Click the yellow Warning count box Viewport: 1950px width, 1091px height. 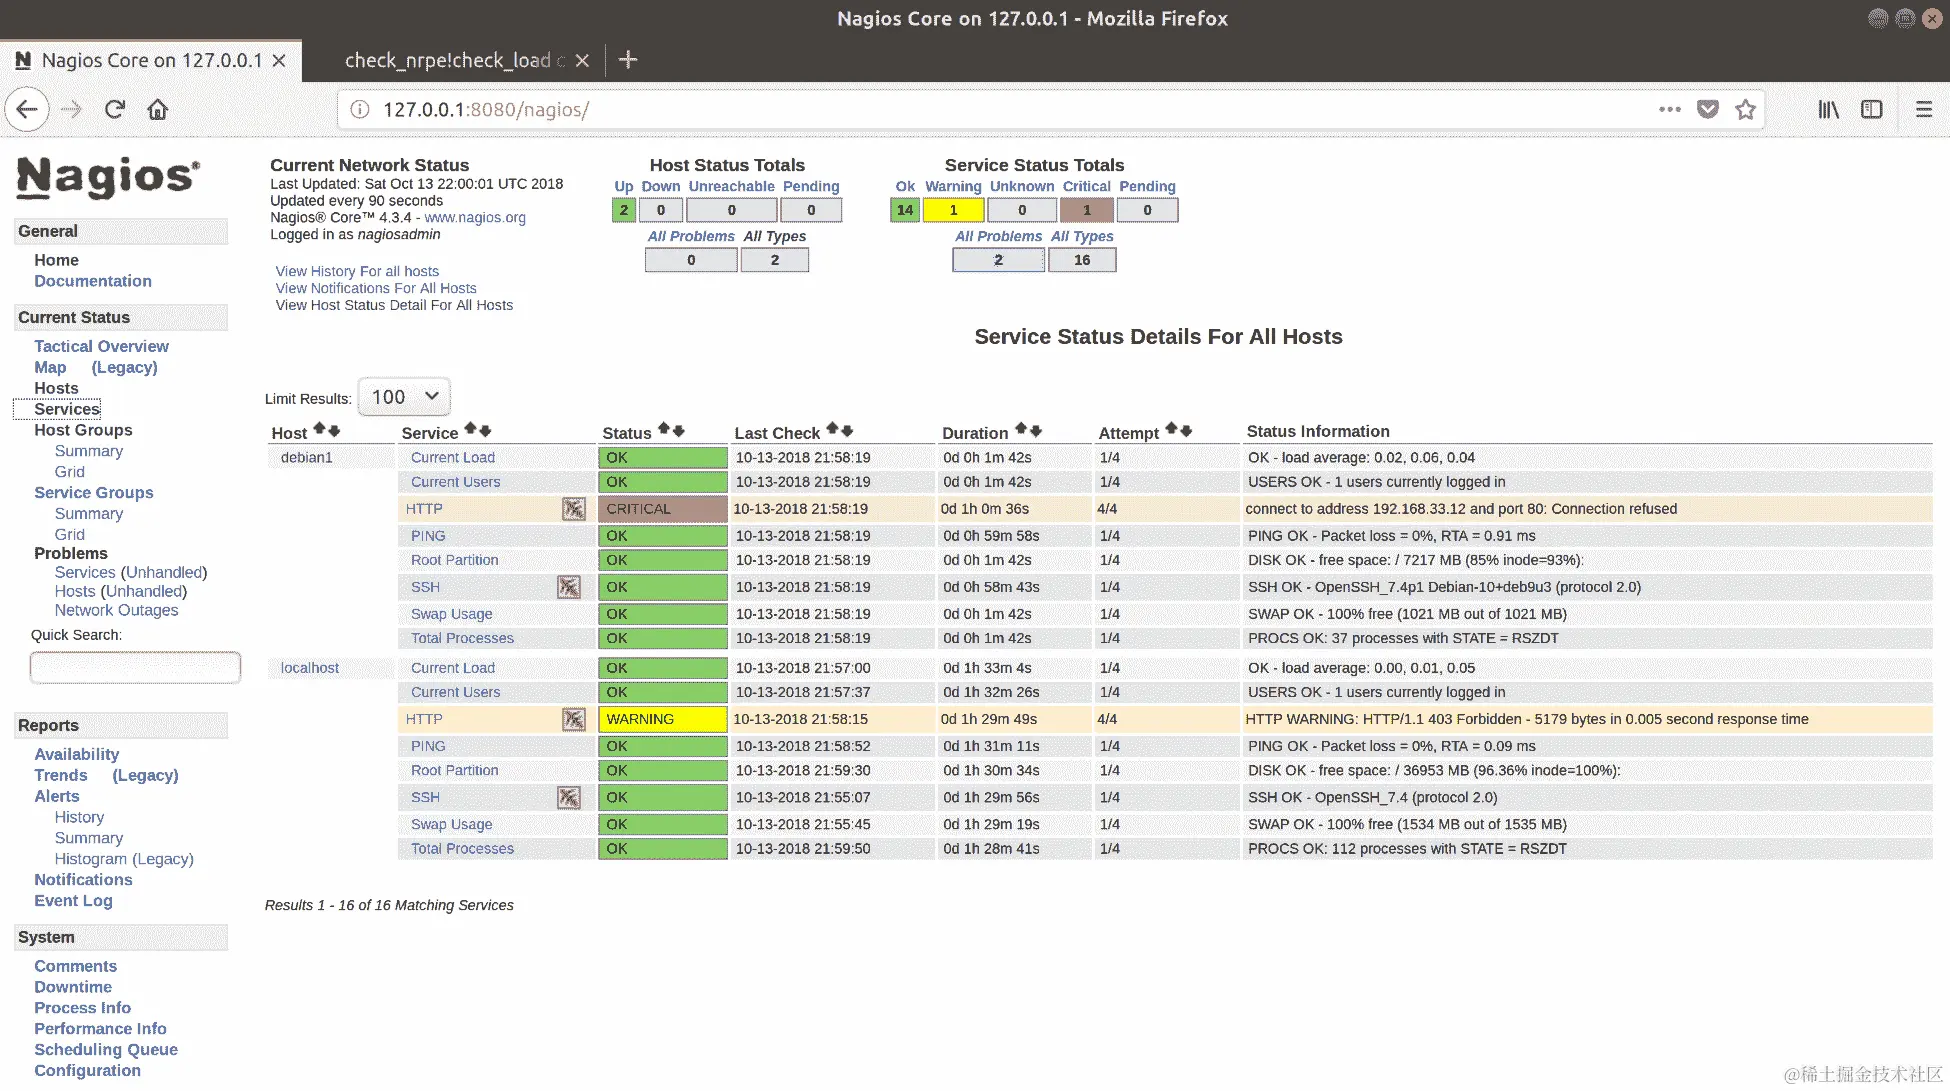pyautogui.click(x=953, y=210)
